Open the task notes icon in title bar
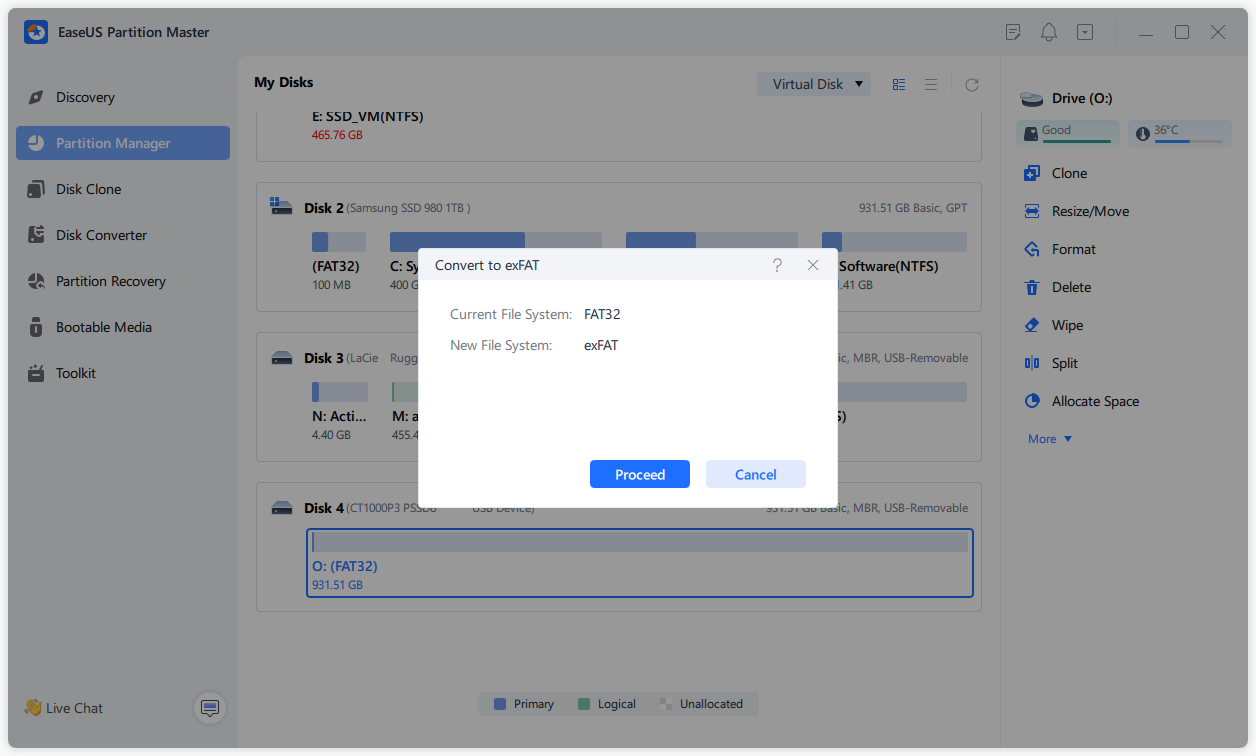 click(1013, 32)
